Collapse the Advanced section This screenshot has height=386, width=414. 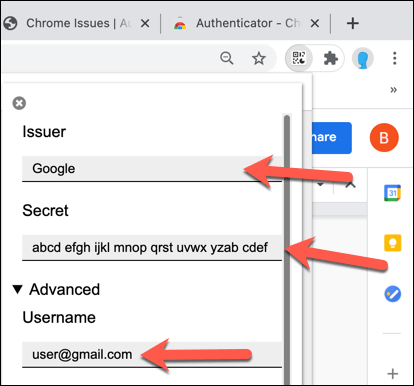pos(56,289)
